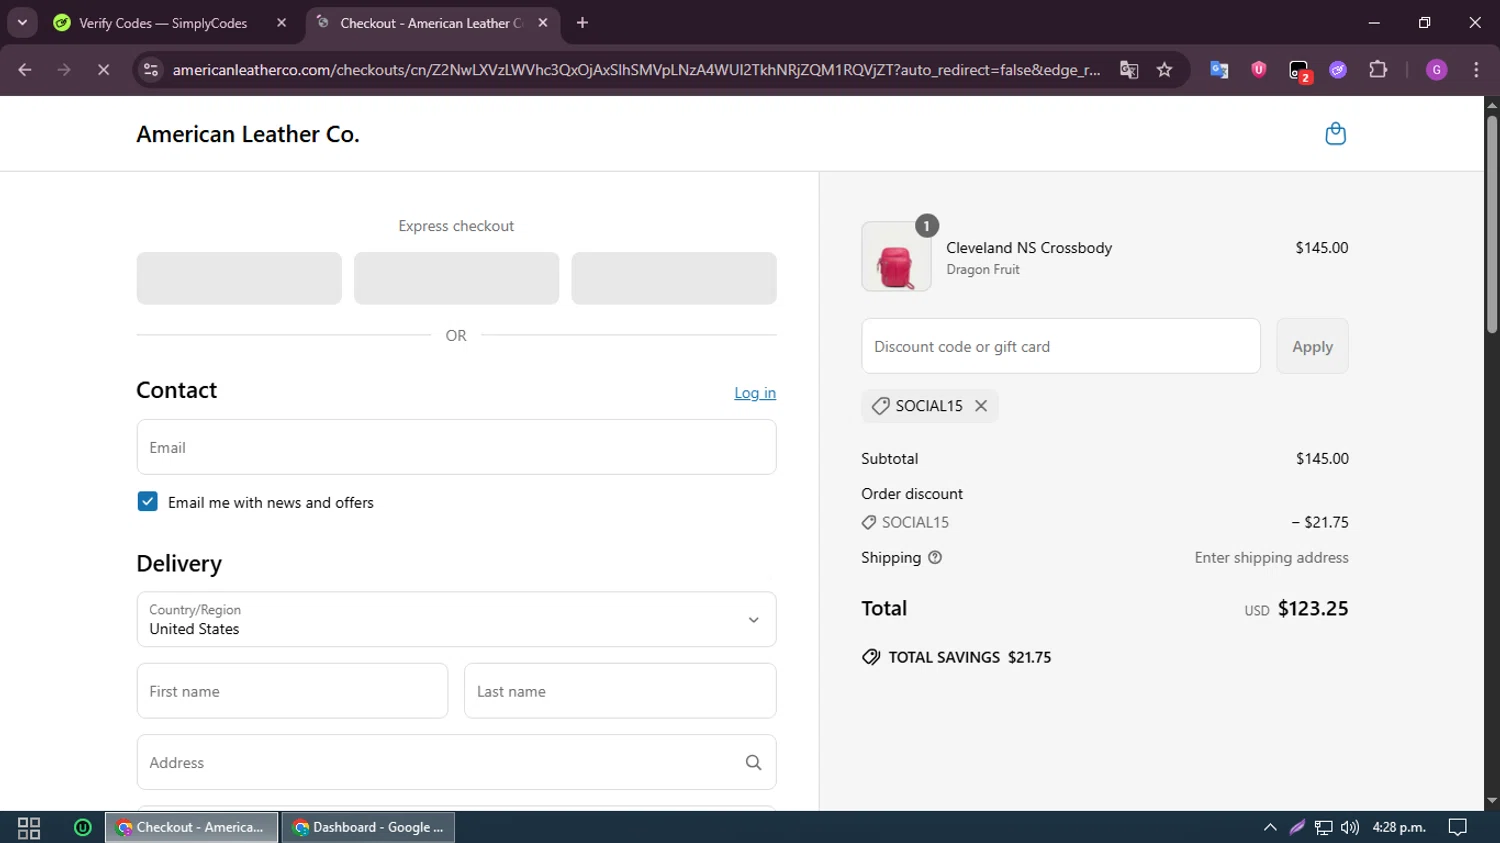
Task: Open the volume speaker tray icon
Action: tap(1350, 828)
